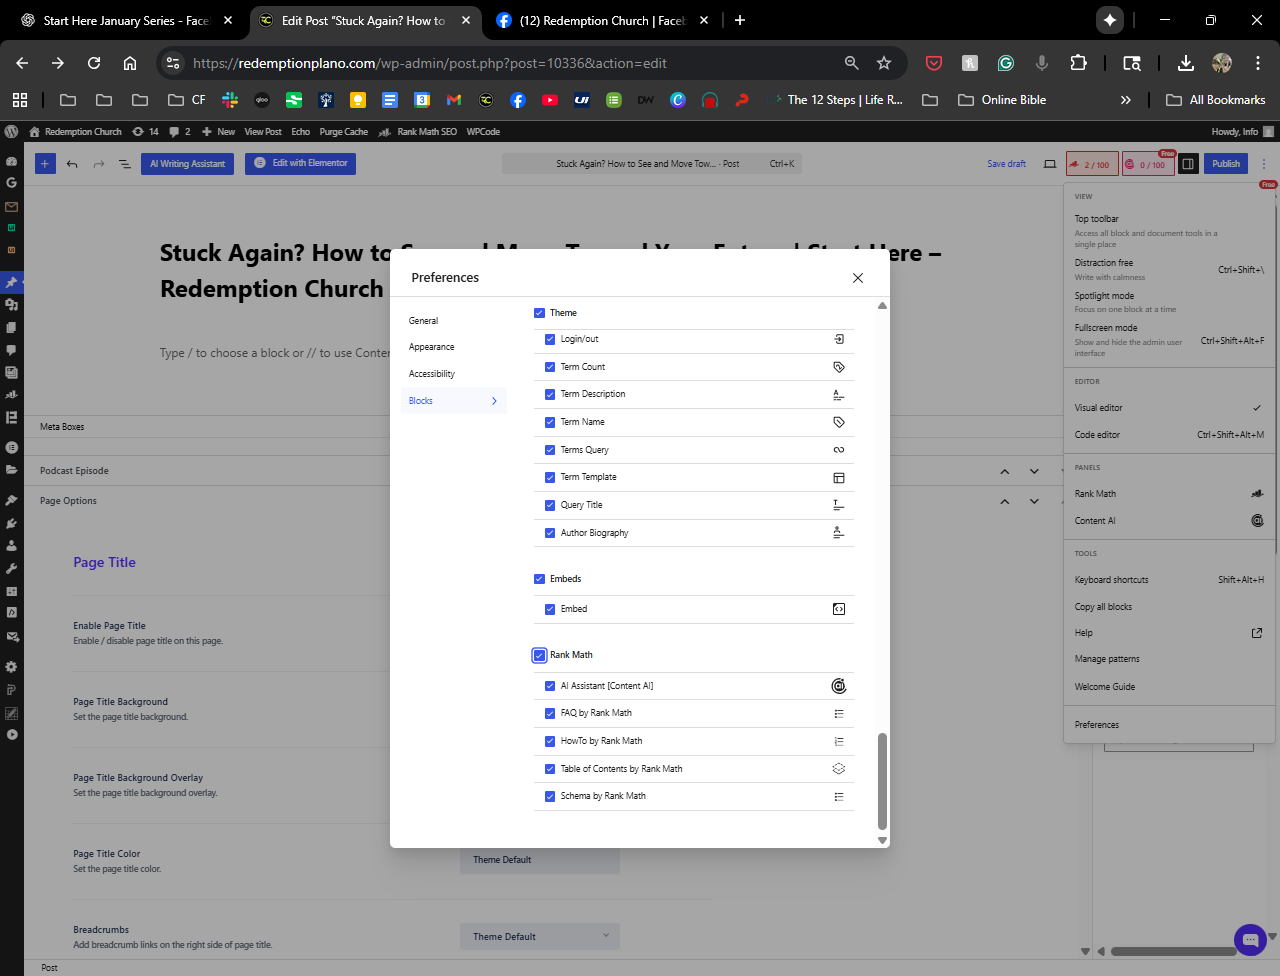
Task: Uncheck the Embeds category checkbox
Action: pyautogui.click(x=540, y=579)
